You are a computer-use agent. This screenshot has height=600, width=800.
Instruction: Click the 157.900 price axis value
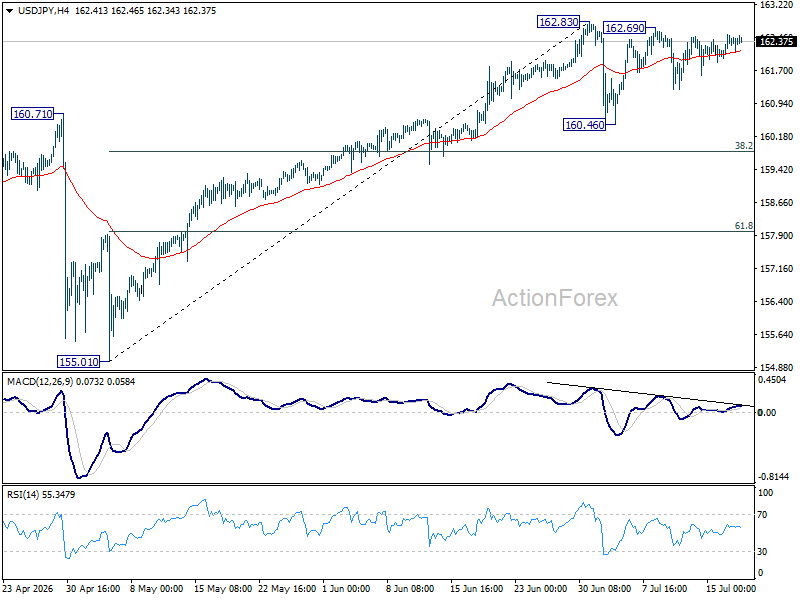point(777,236)
